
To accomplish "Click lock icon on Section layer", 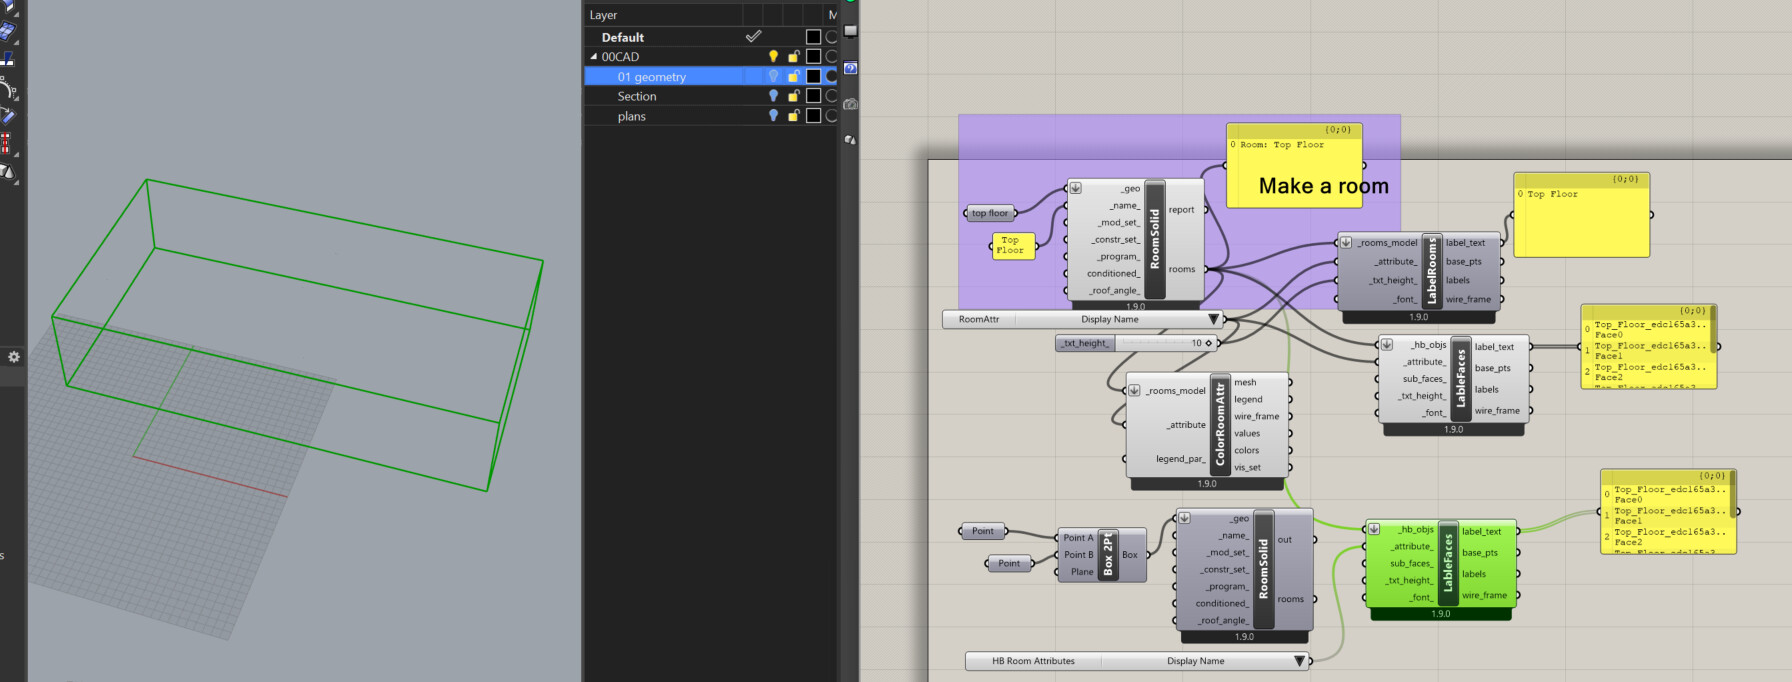I will [793, 96].
